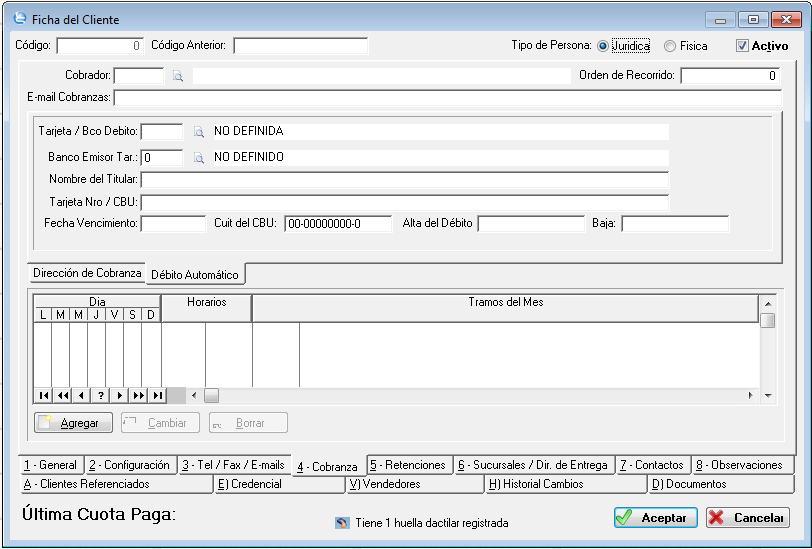This screenshot has height=549, width=812.
Task: Click the grid's vertical scrollbar thumb
Action: tap(767, 321)
